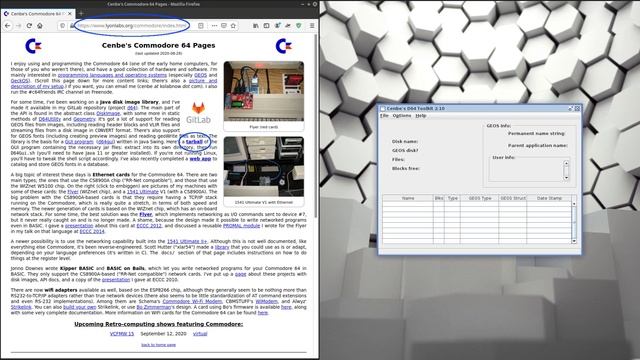Open File menu in D64 Toolkit
This screenshot has height=360, width=640.
coord(384,116)
